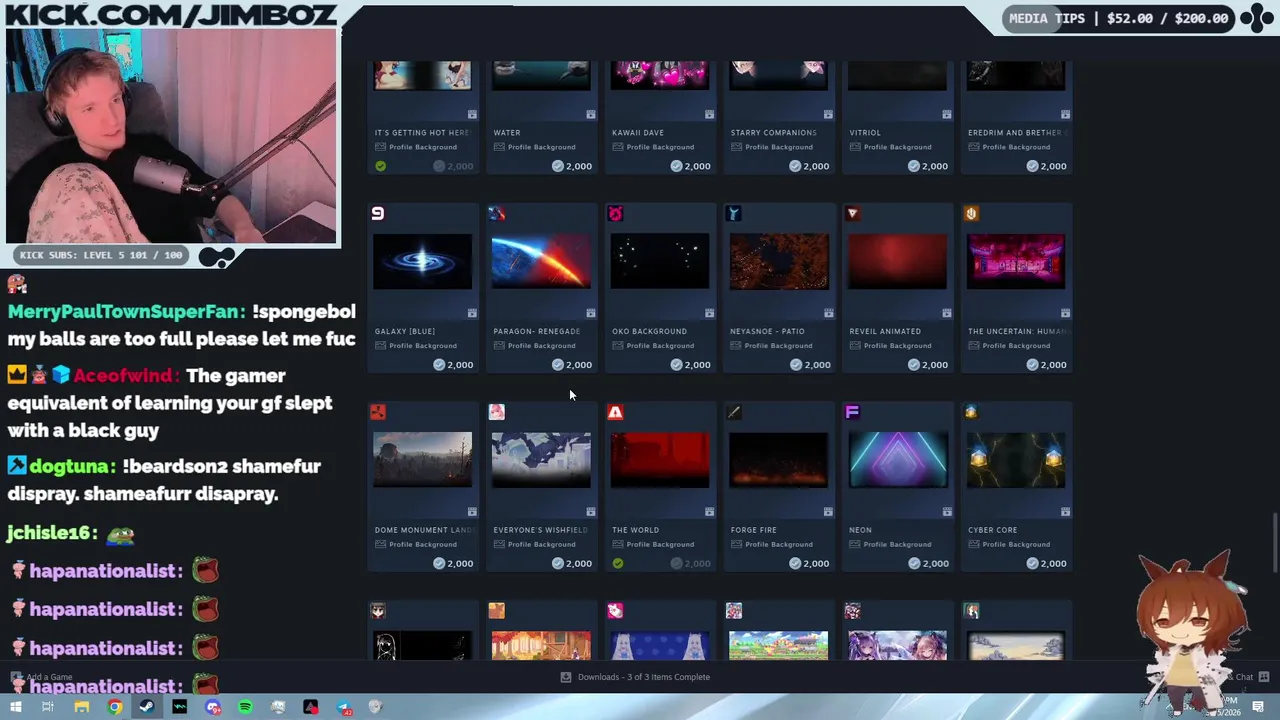Select the 'DOME MONUMENT LAND' title text

coord(424,530)
